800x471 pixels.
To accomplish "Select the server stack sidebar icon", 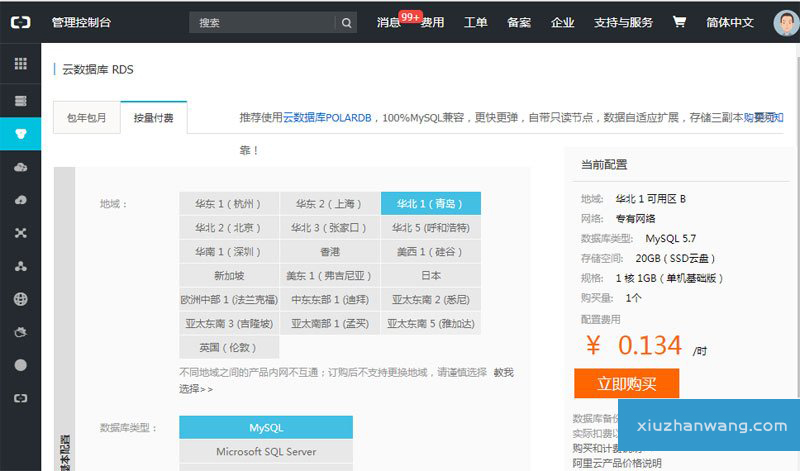I will click(x=20, y=101).
